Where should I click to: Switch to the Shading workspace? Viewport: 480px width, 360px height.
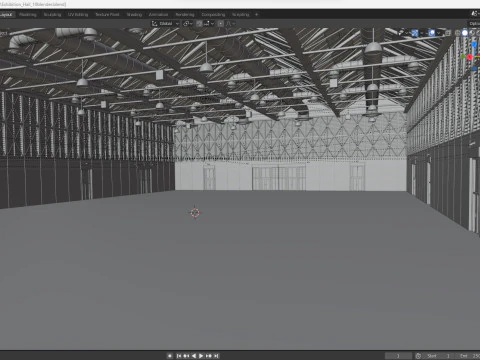point(134,15)
